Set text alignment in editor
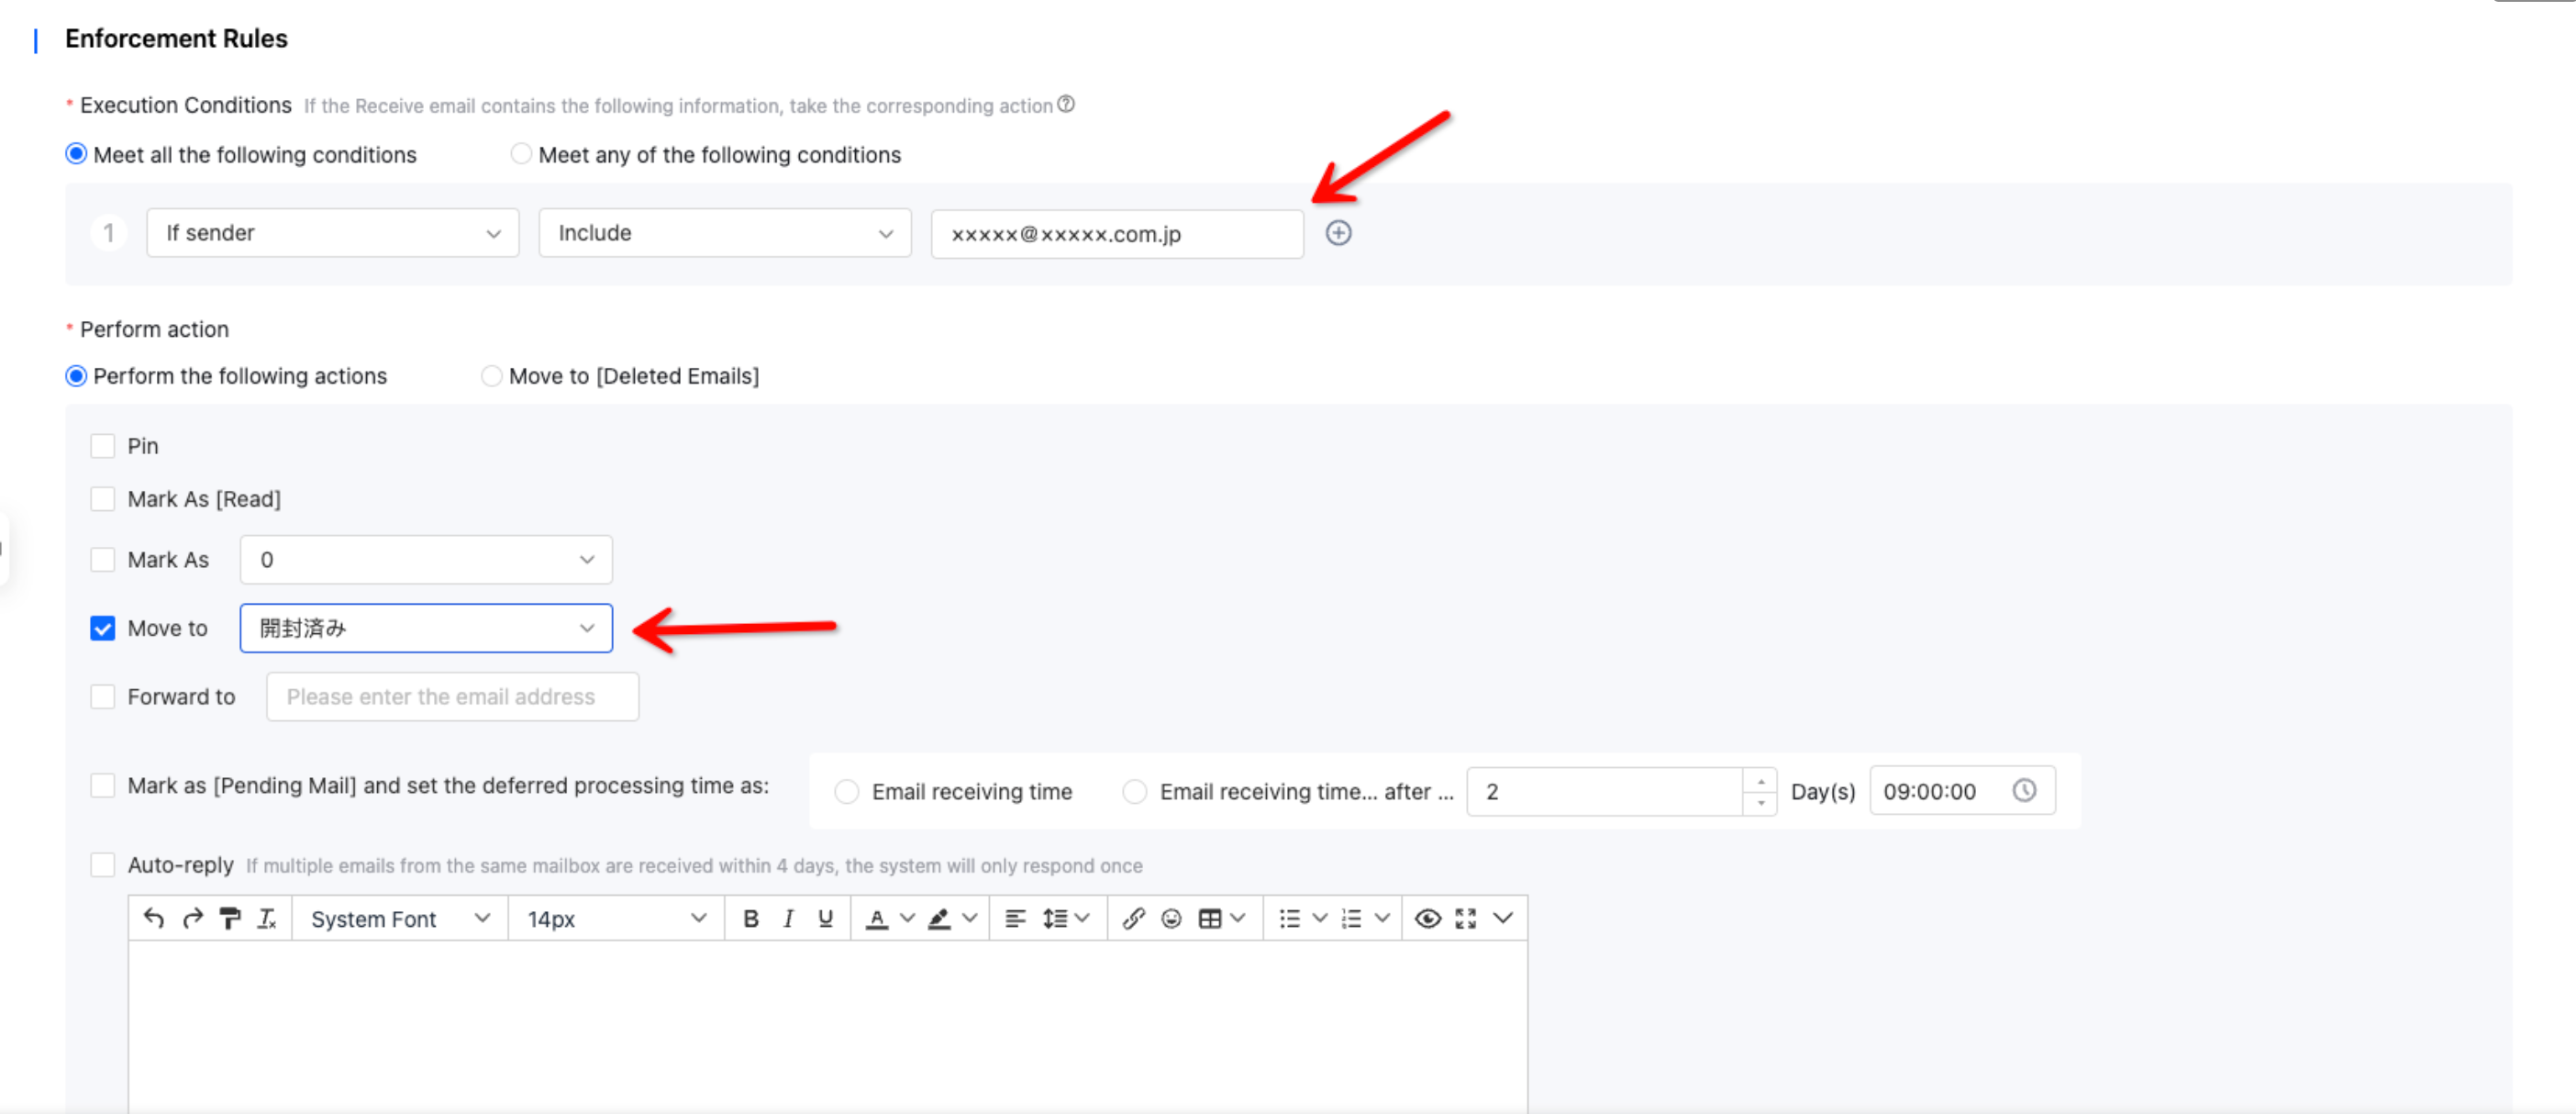 [x=1015, y=918]
